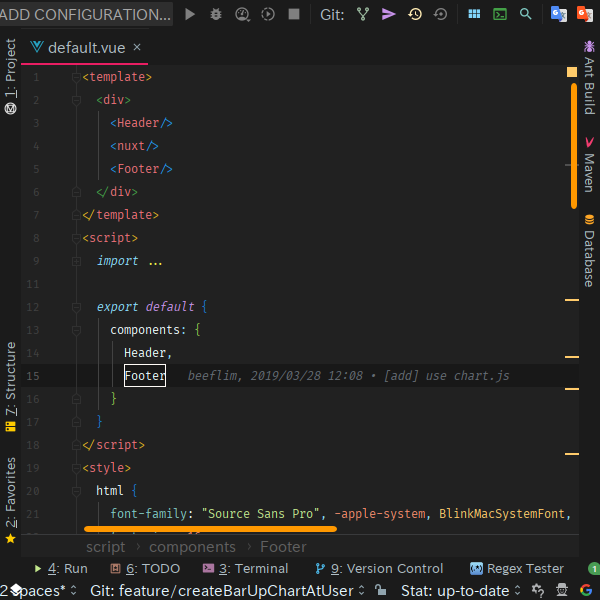
Task: Click the Database cylinder icon
Action: tap(589, 219)
